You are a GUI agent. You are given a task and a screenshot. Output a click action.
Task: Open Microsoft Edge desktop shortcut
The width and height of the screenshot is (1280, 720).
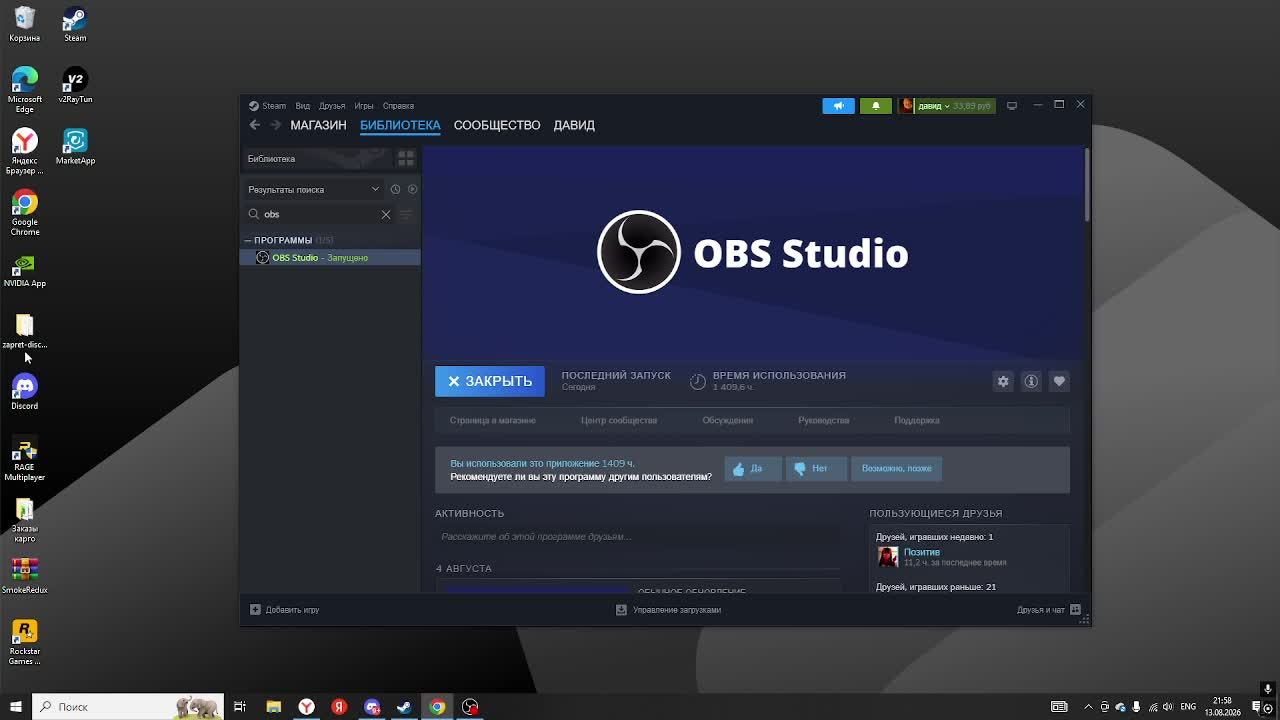pyautogui.click(x=25, y=90)
